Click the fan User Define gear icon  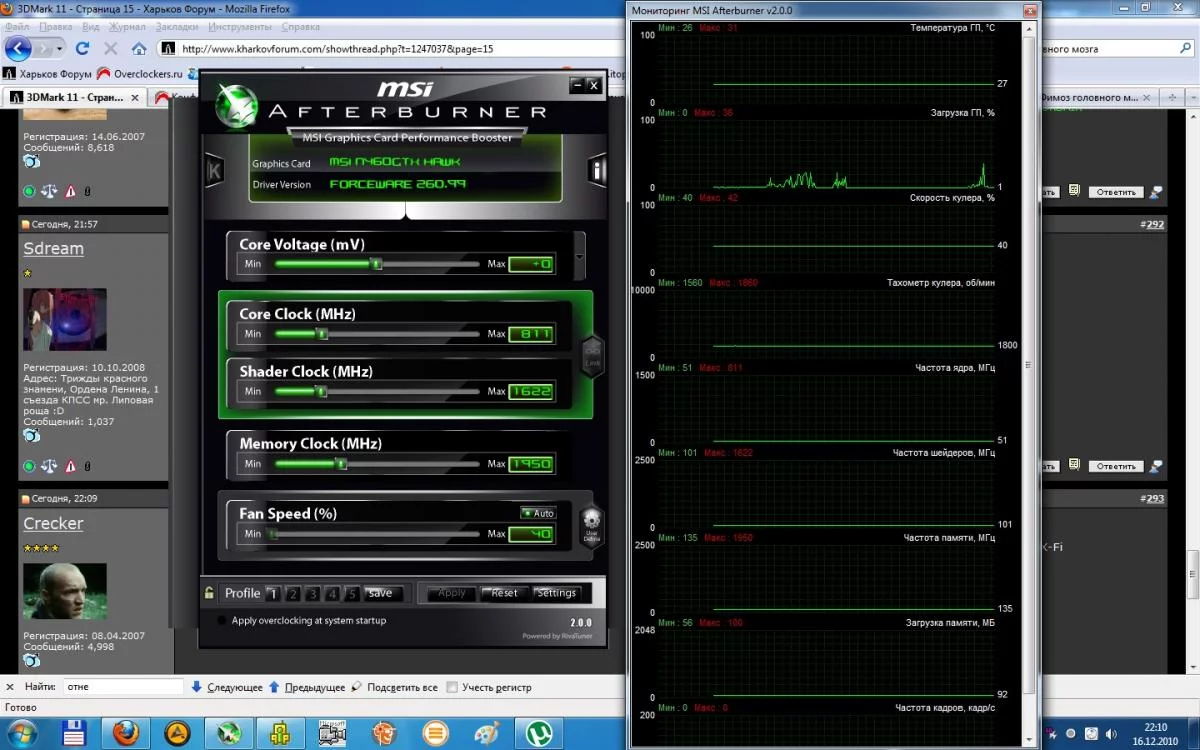point(591,525)
